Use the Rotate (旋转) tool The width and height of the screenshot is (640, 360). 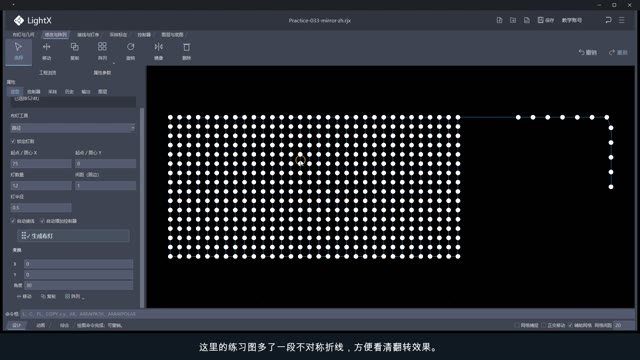click(x=130, y=51)
